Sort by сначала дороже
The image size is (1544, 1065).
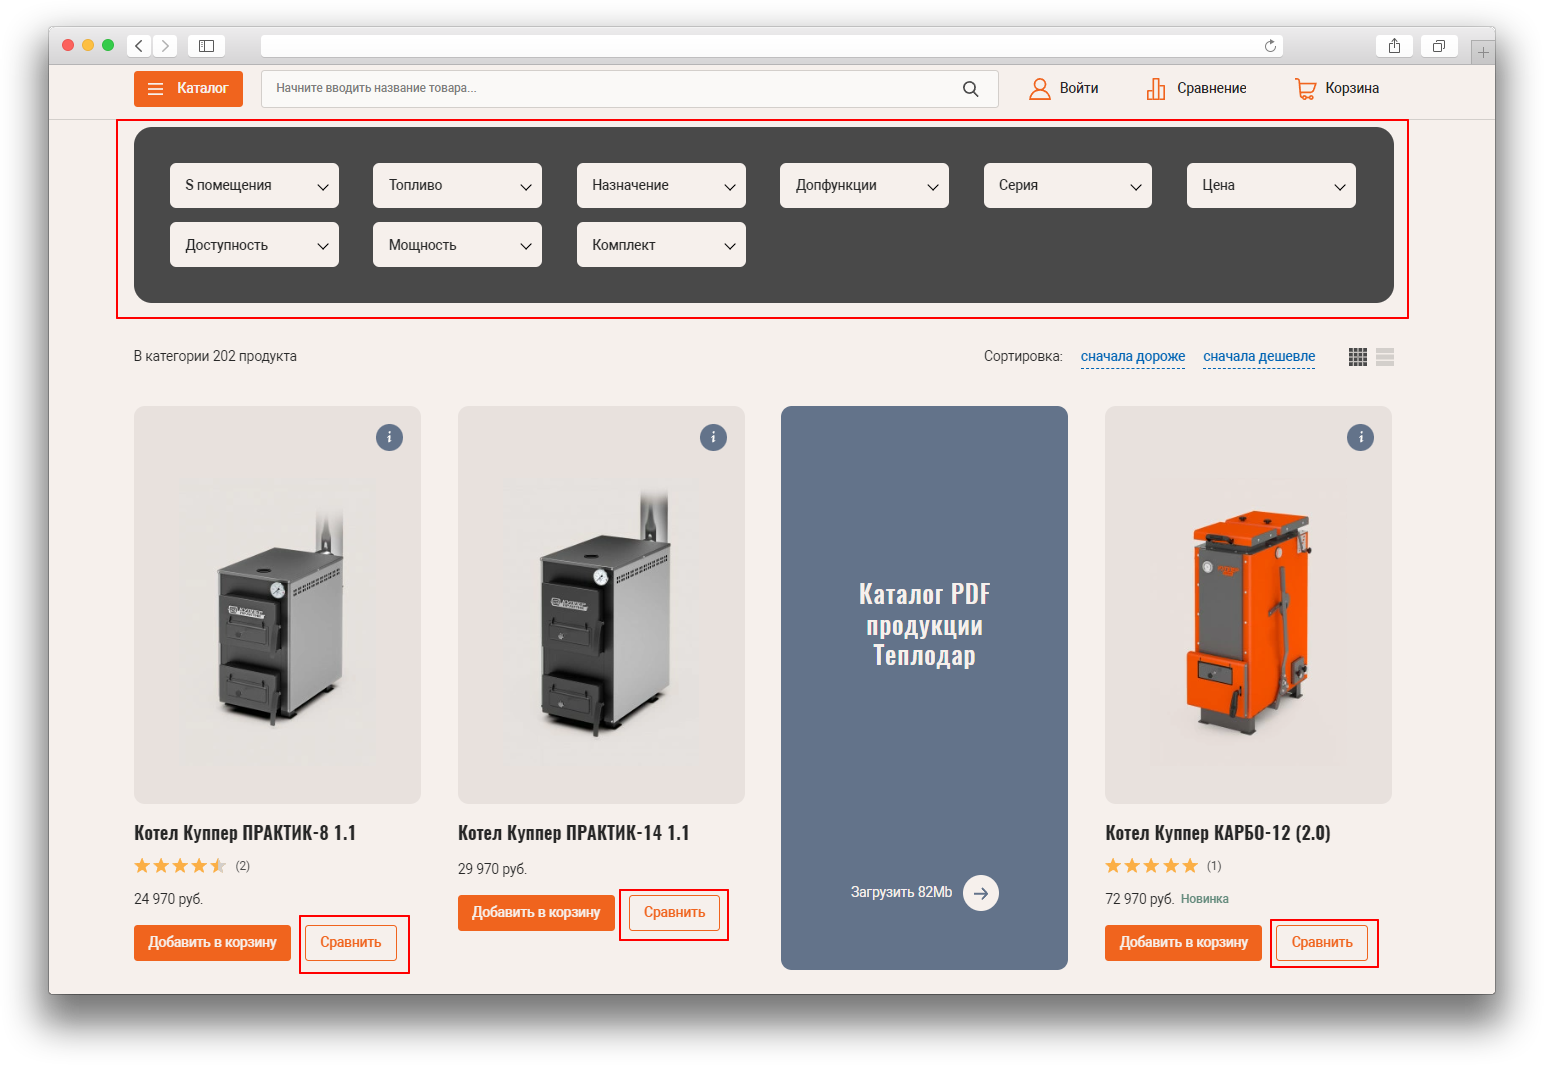[1133, 357]
